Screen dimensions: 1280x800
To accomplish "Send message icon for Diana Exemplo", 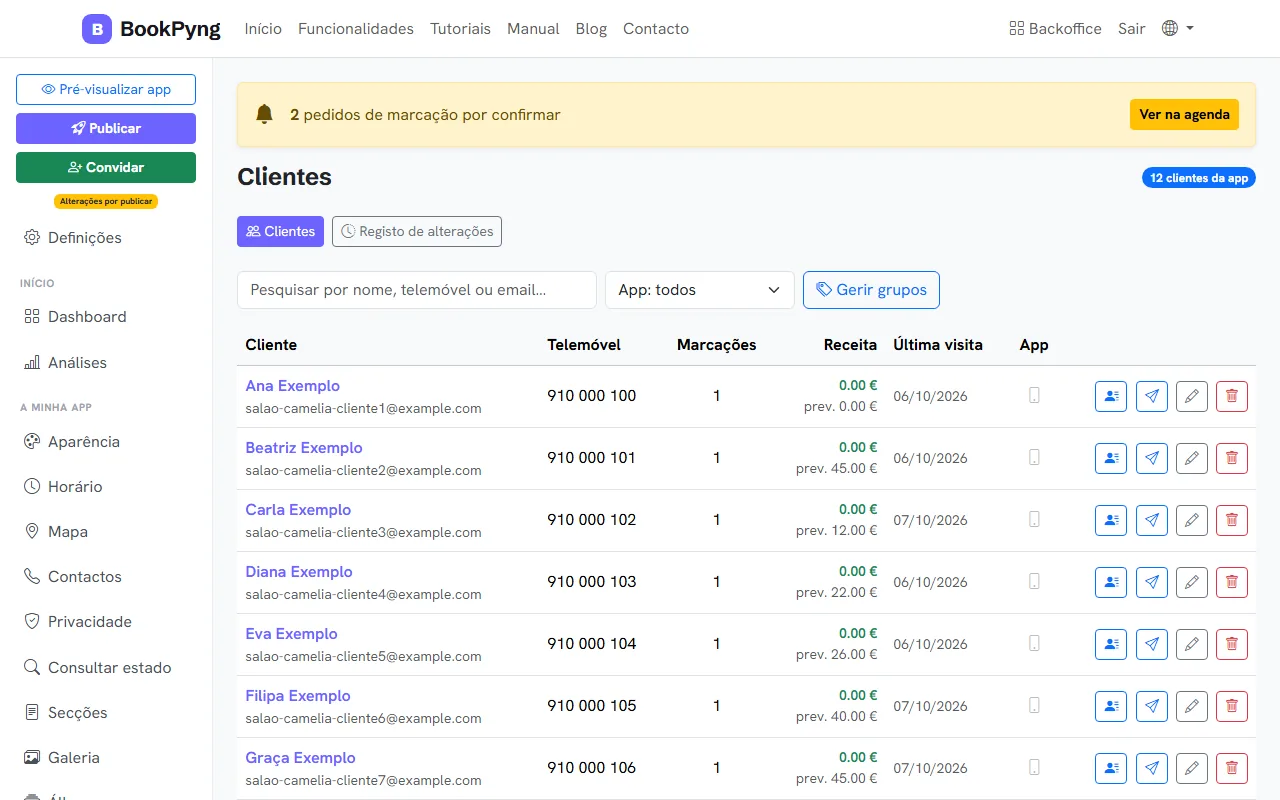I will pos(1152,582).
